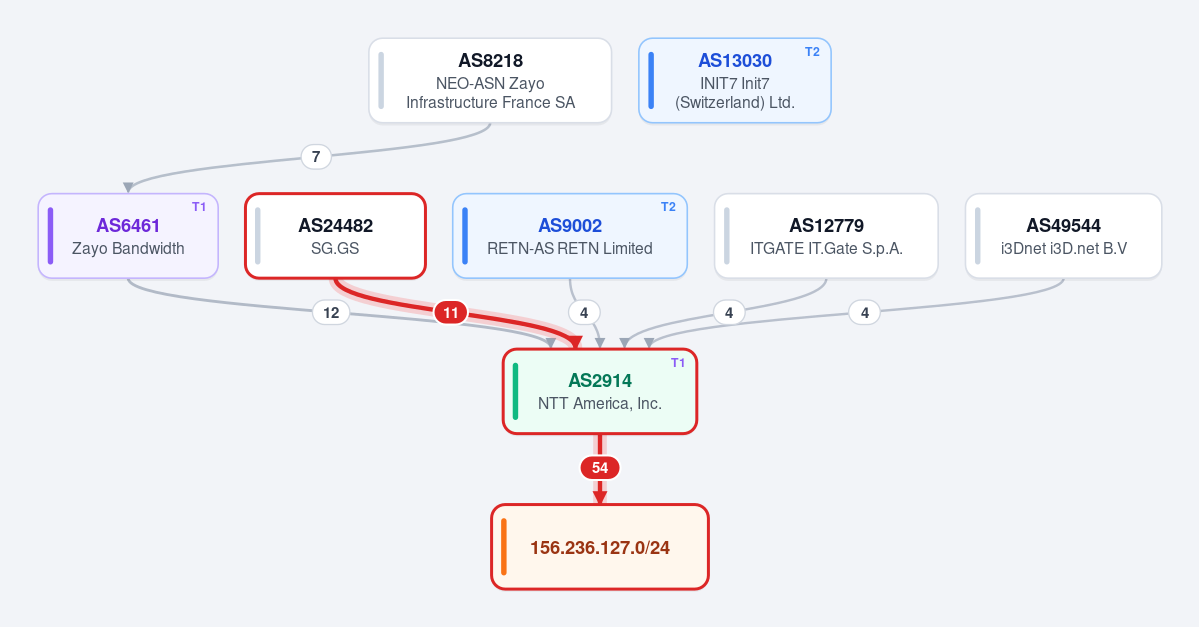Viewport: 1199px width, 627px height.
Task: Click the AS49544 i3D.net node
Action: 1064,236
